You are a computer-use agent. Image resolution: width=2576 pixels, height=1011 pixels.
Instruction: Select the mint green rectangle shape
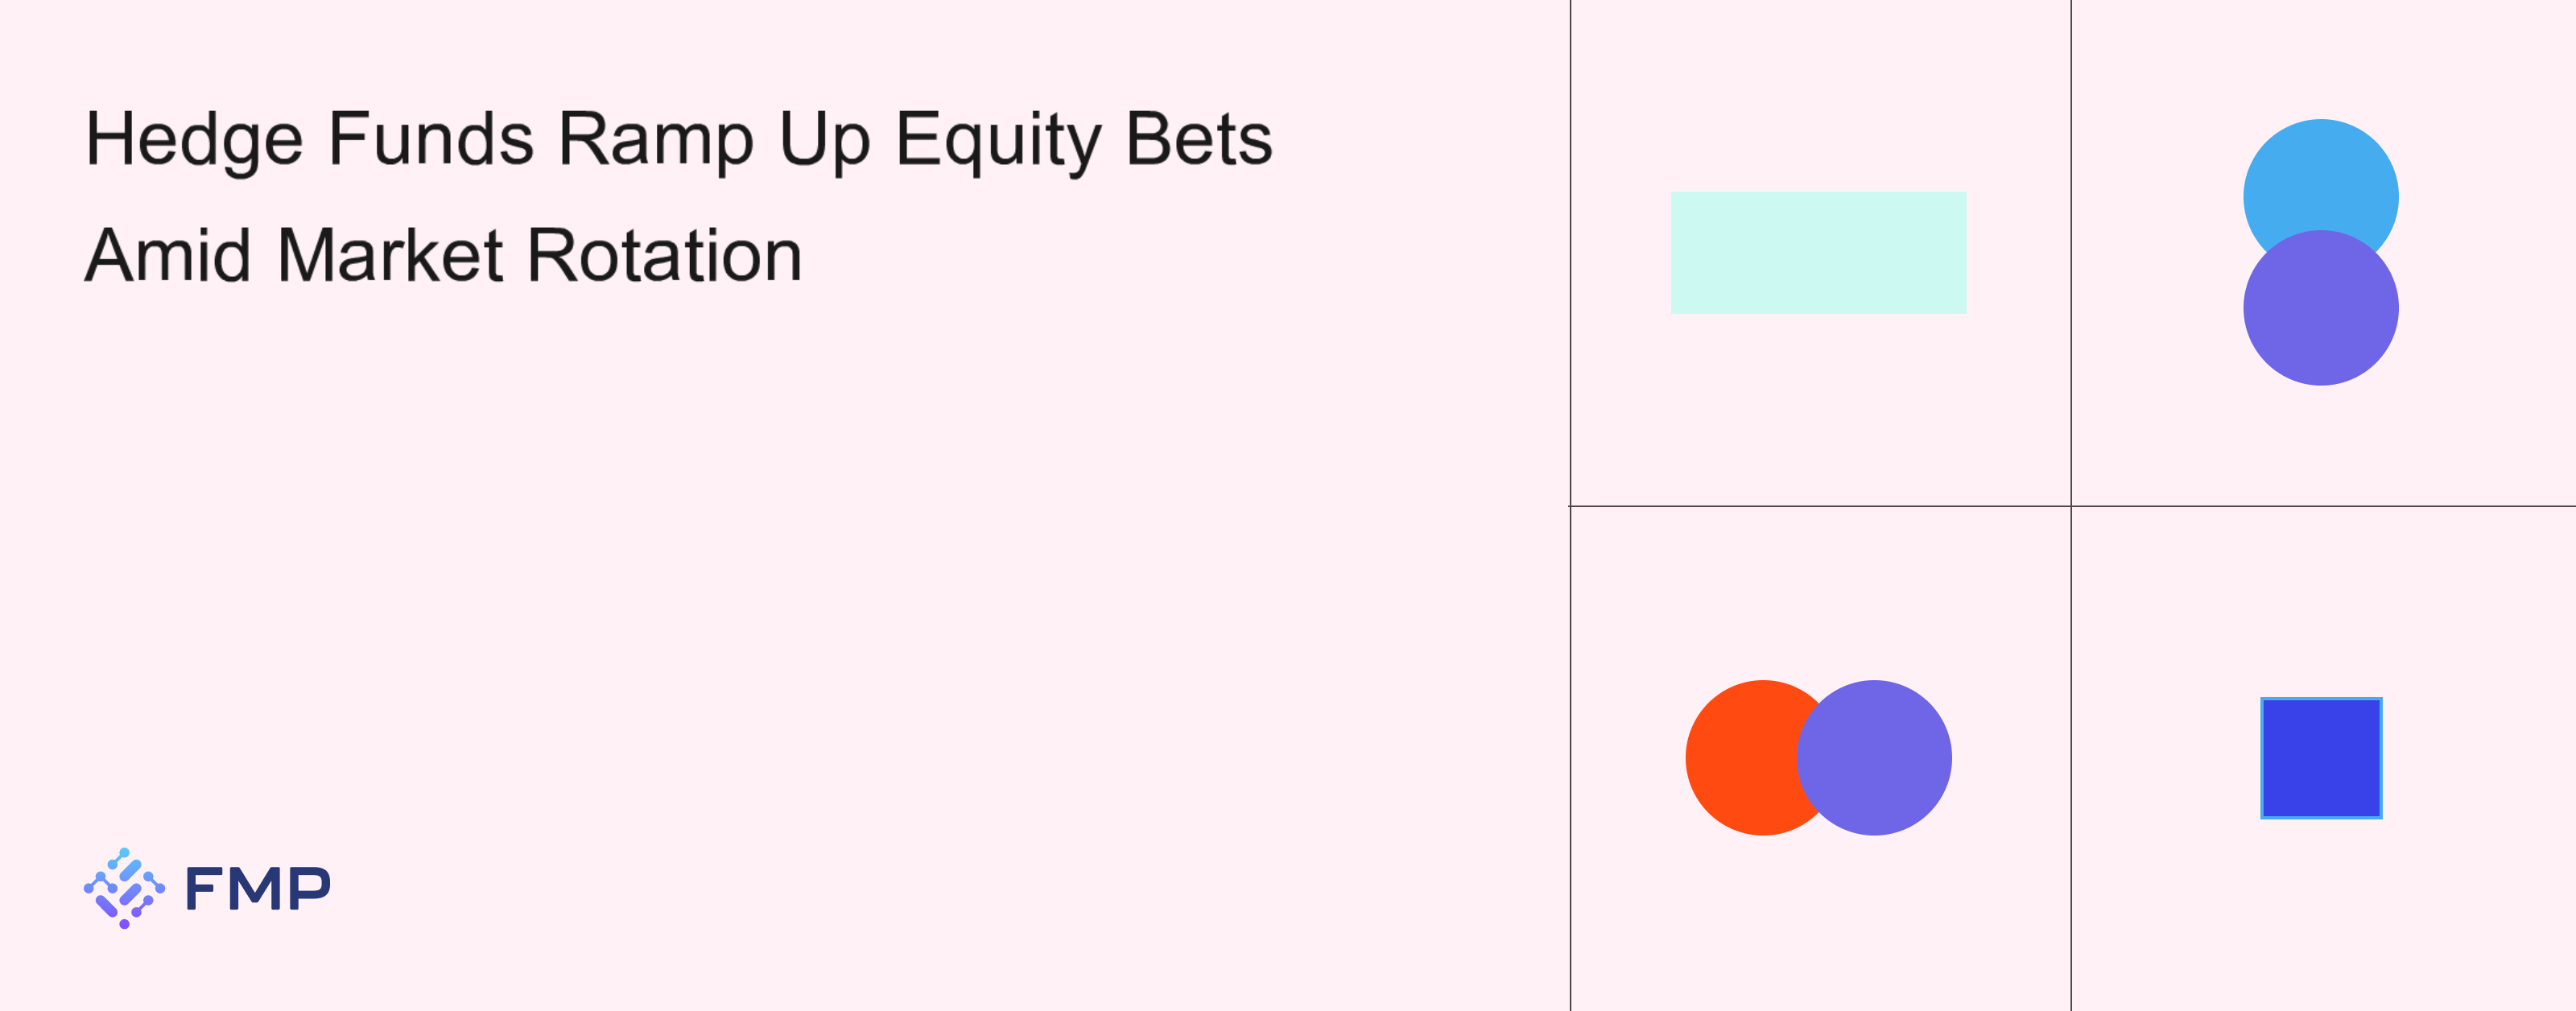(1818, 253)
